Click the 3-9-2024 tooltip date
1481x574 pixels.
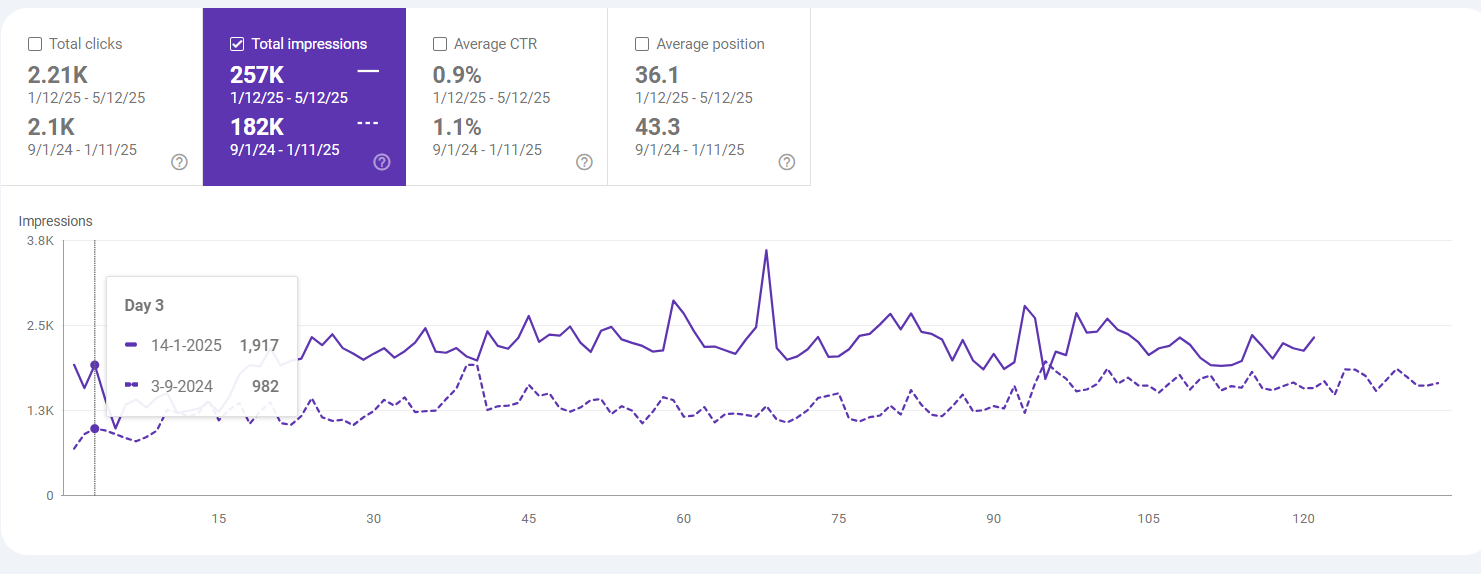coord(181,385)
